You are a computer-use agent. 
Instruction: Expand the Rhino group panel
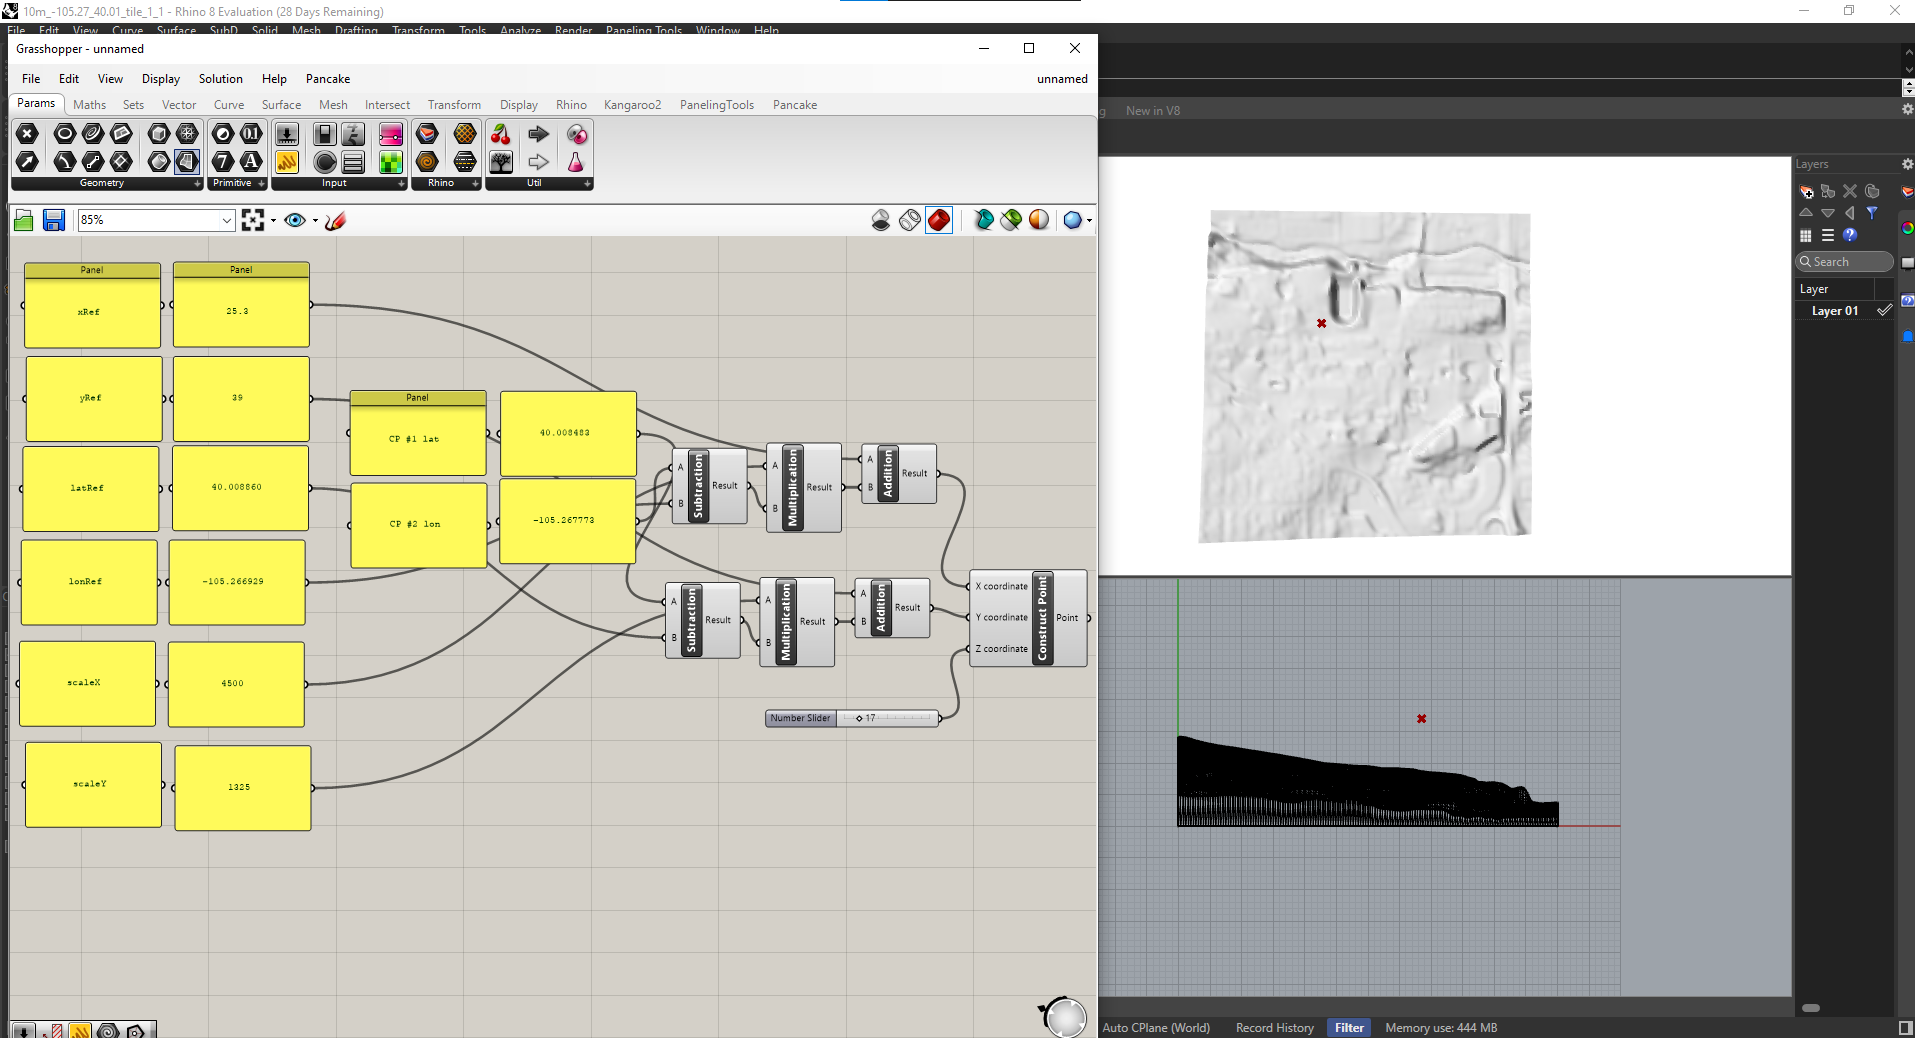click(x=476, y=184)
